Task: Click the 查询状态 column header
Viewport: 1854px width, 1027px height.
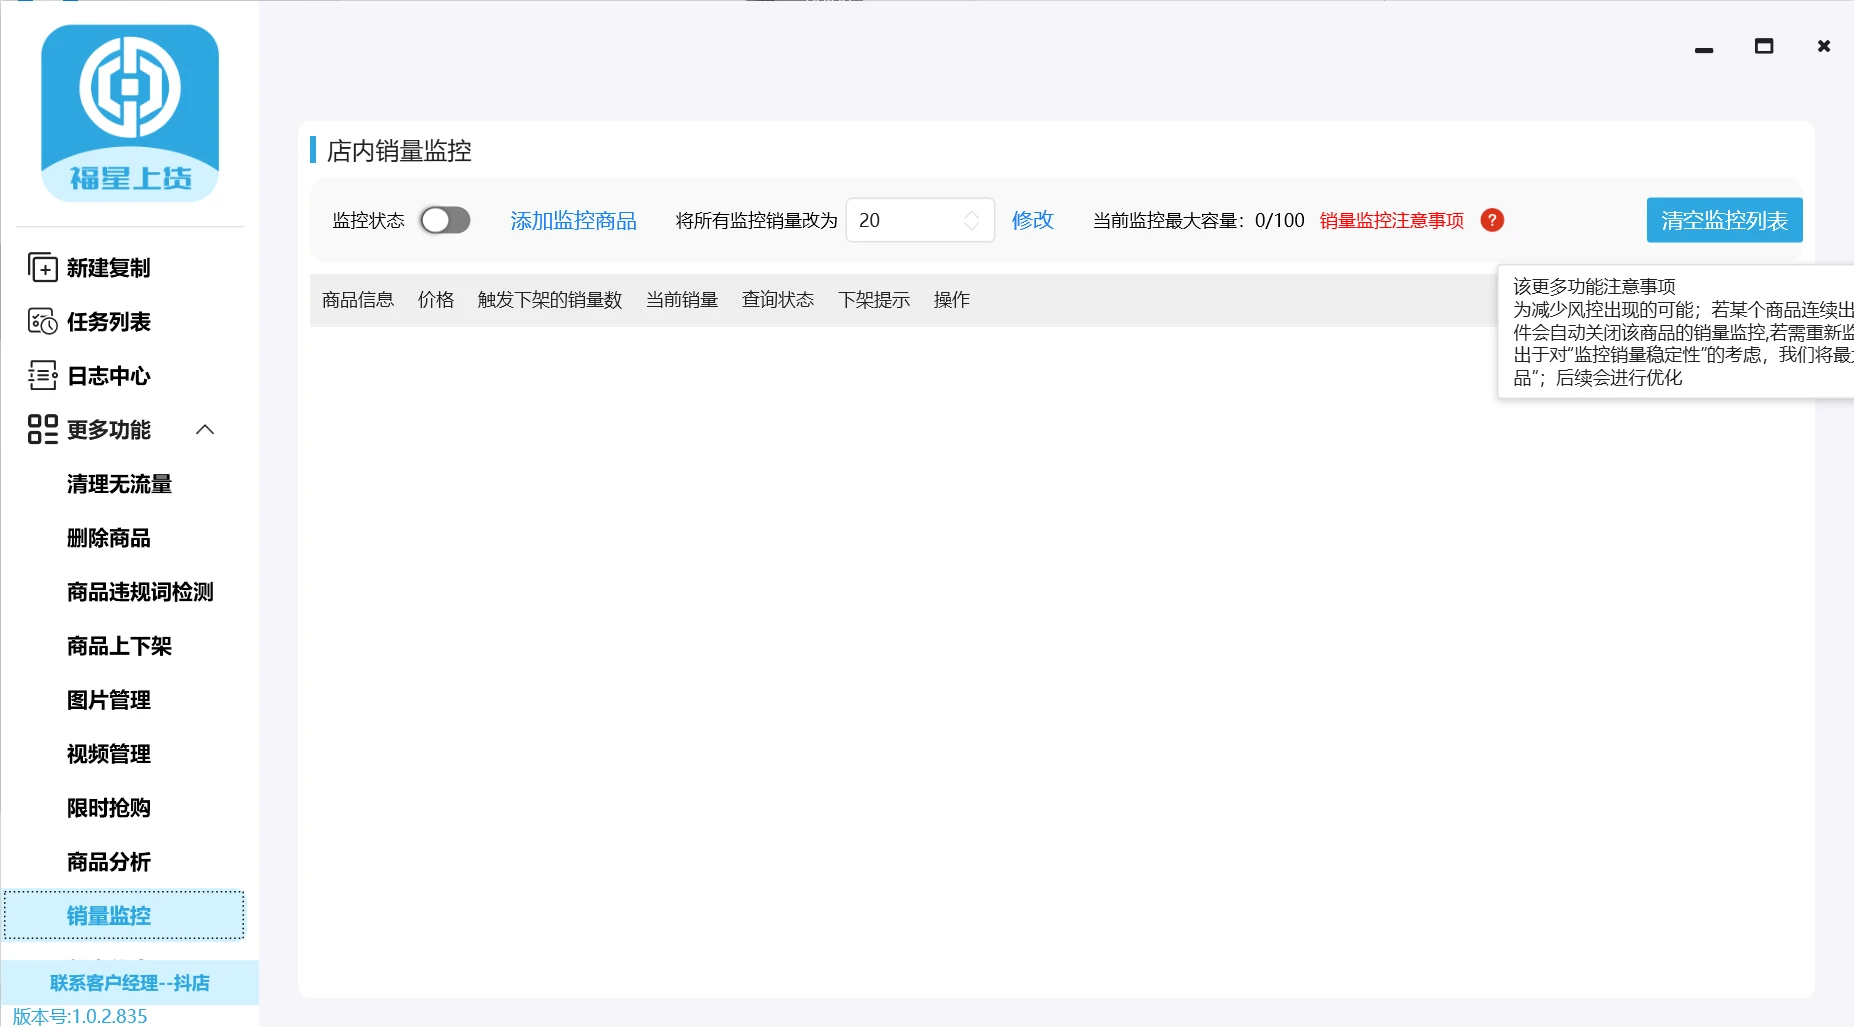Action: [778, 300]
